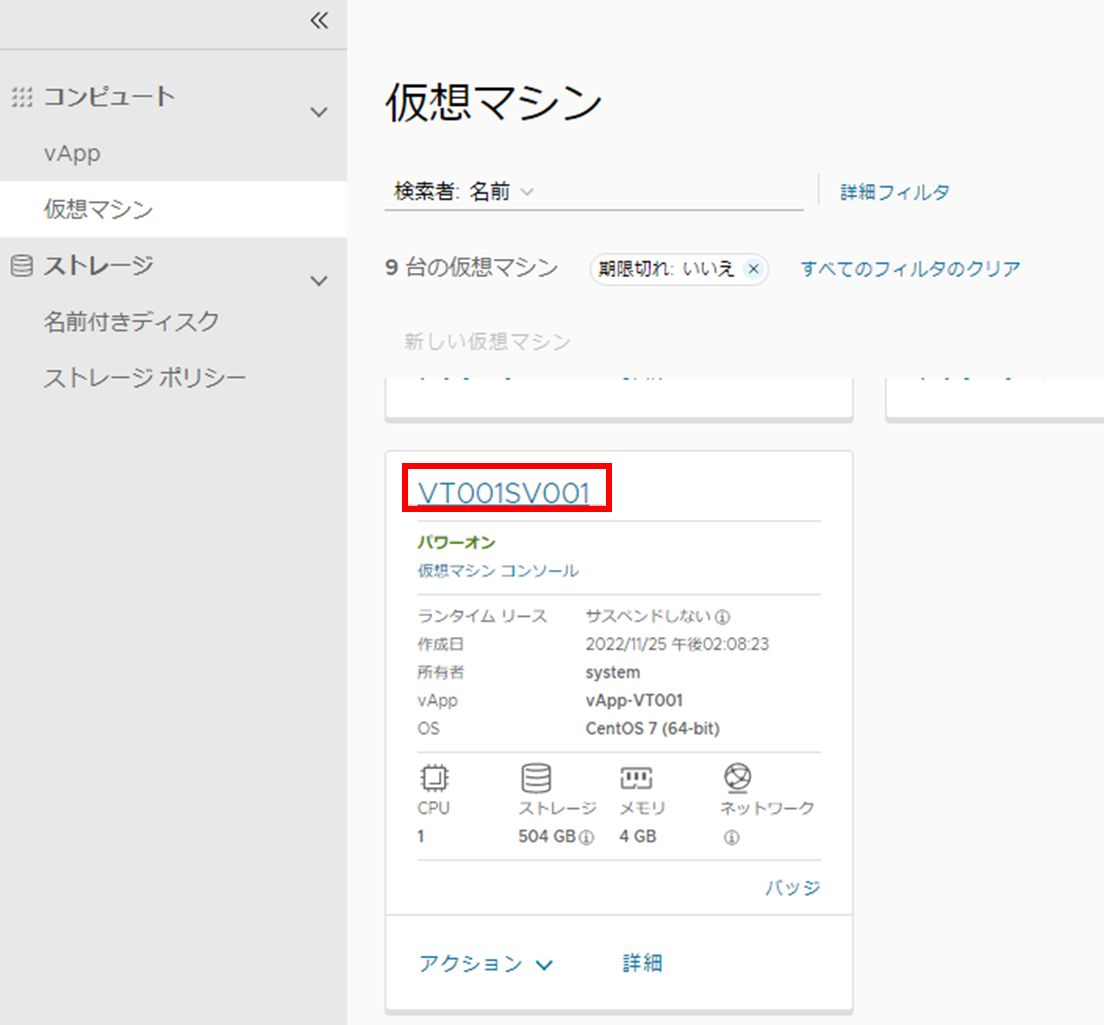Collapse the ストレージ section chevron
The height and width of the screenshot is (1025, 1104).
tap(319, 281)
